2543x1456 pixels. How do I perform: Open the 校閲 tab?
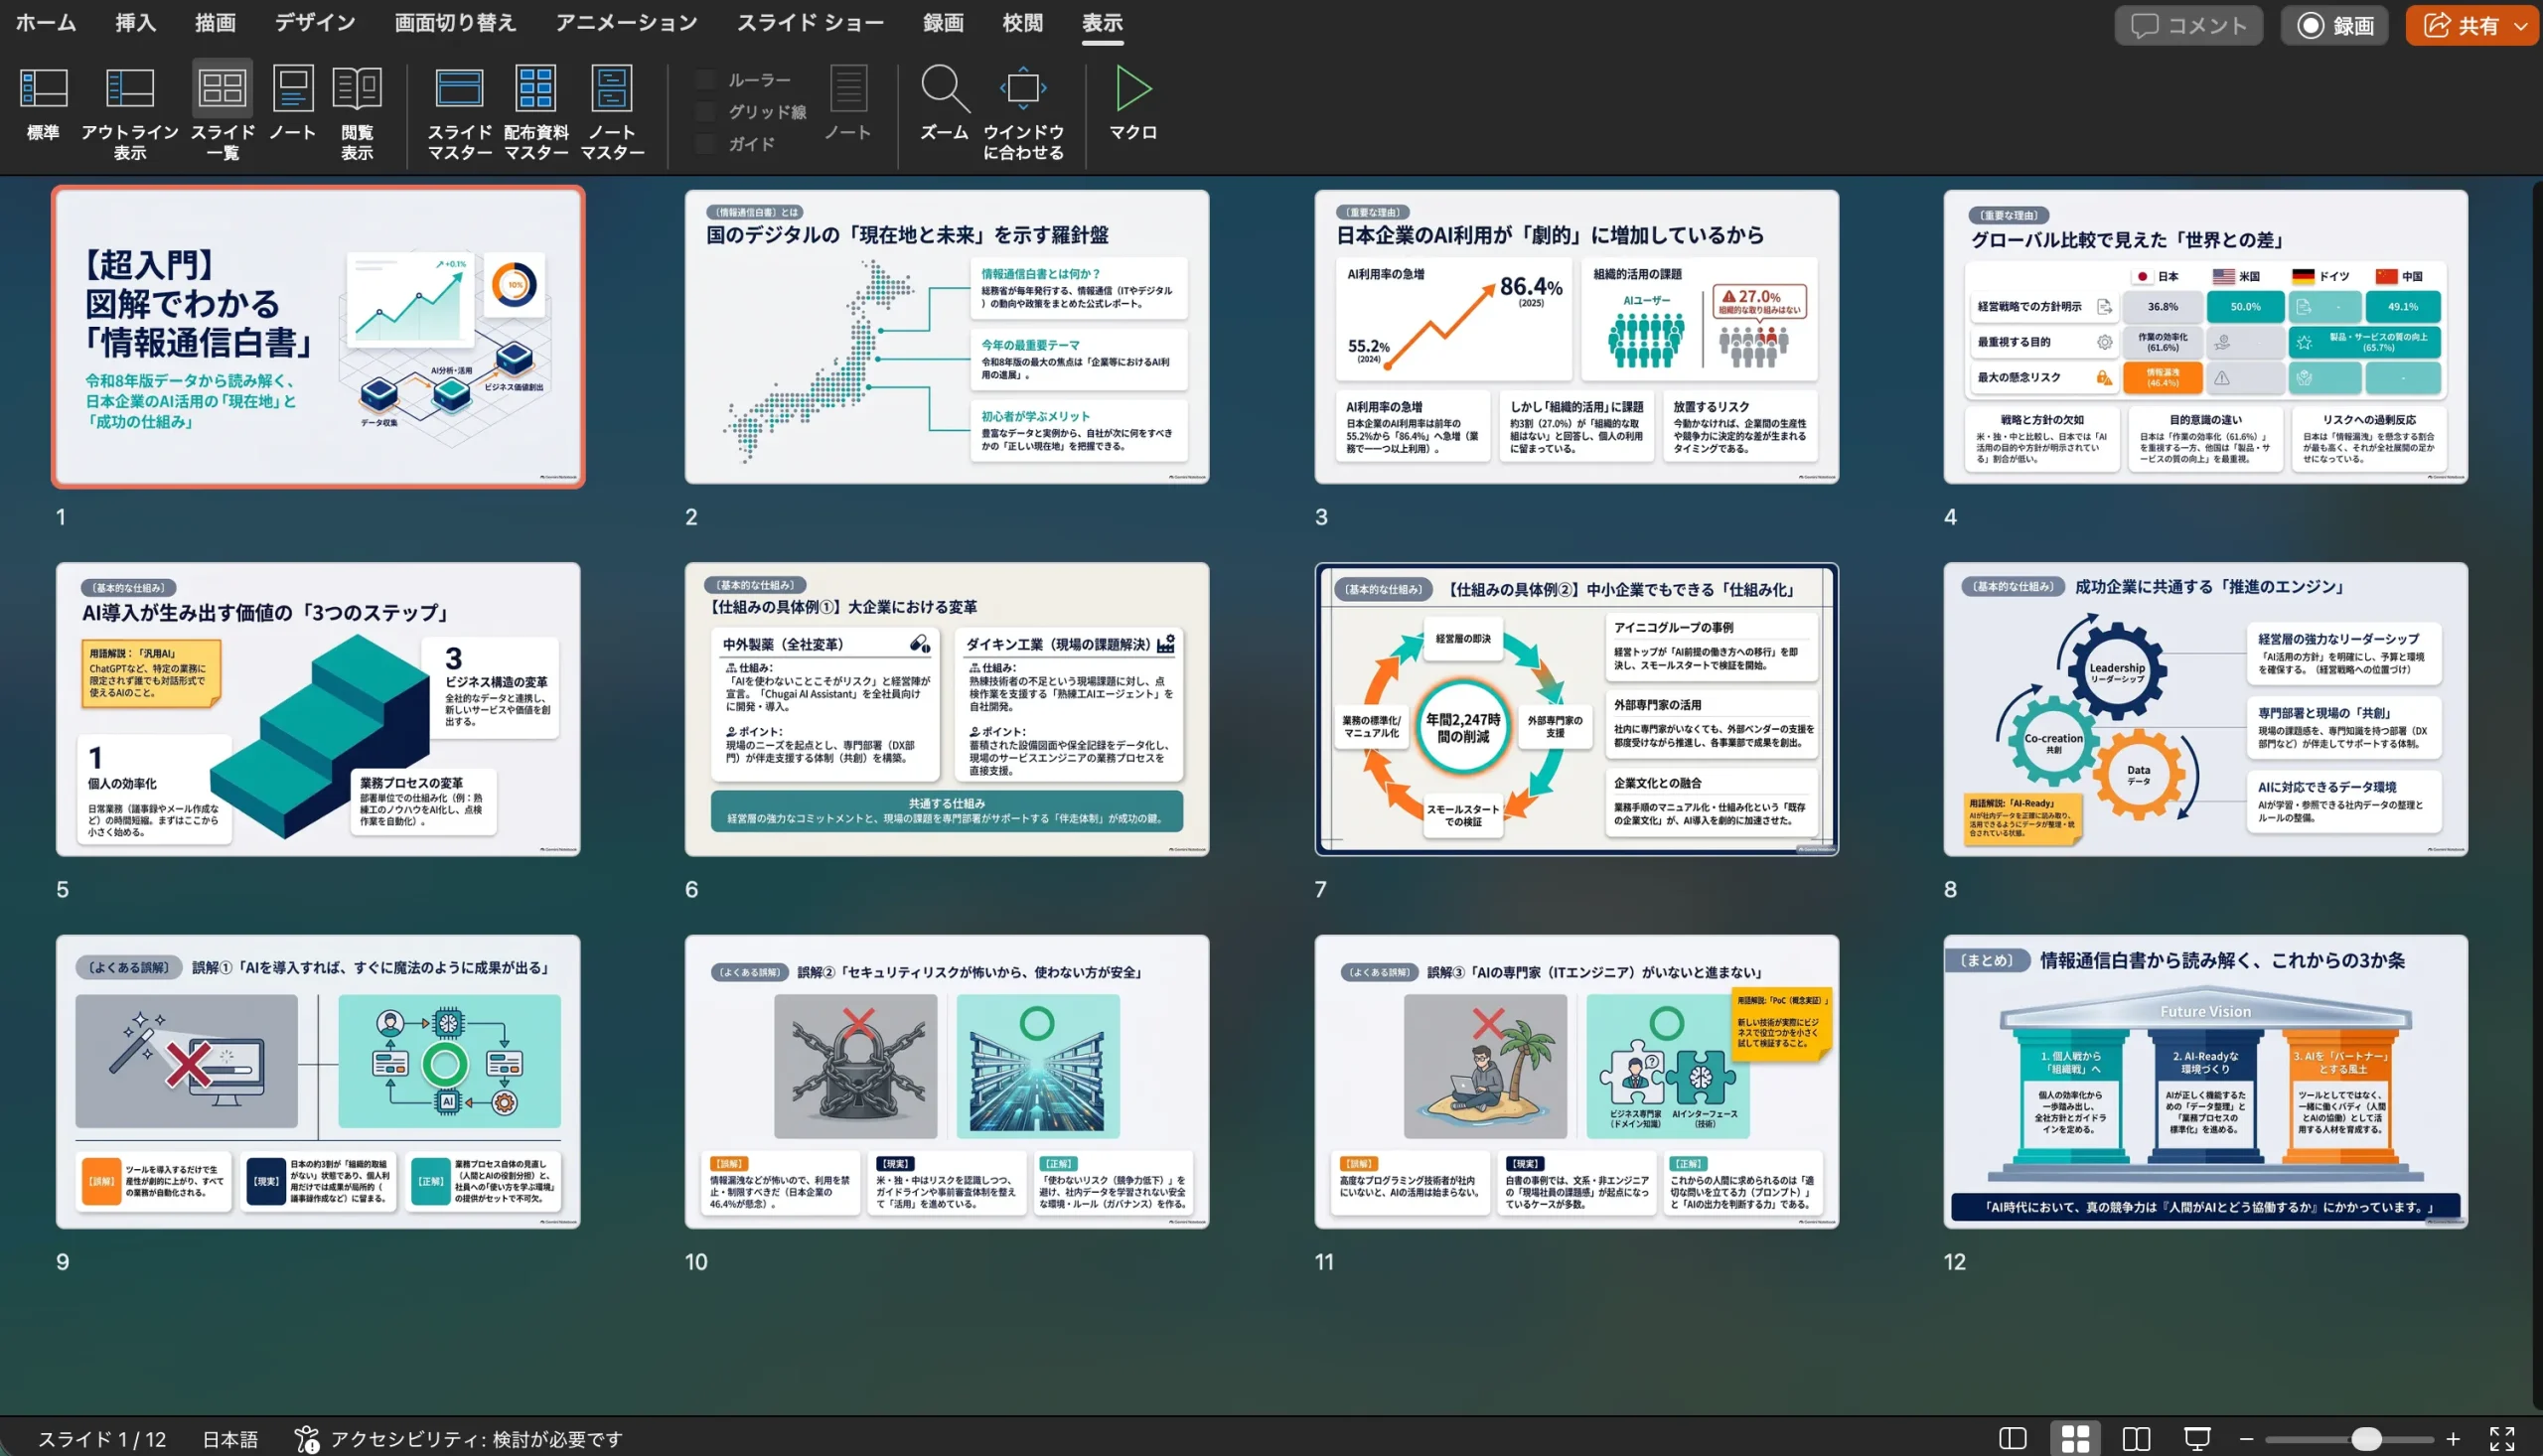(1022, 23)
